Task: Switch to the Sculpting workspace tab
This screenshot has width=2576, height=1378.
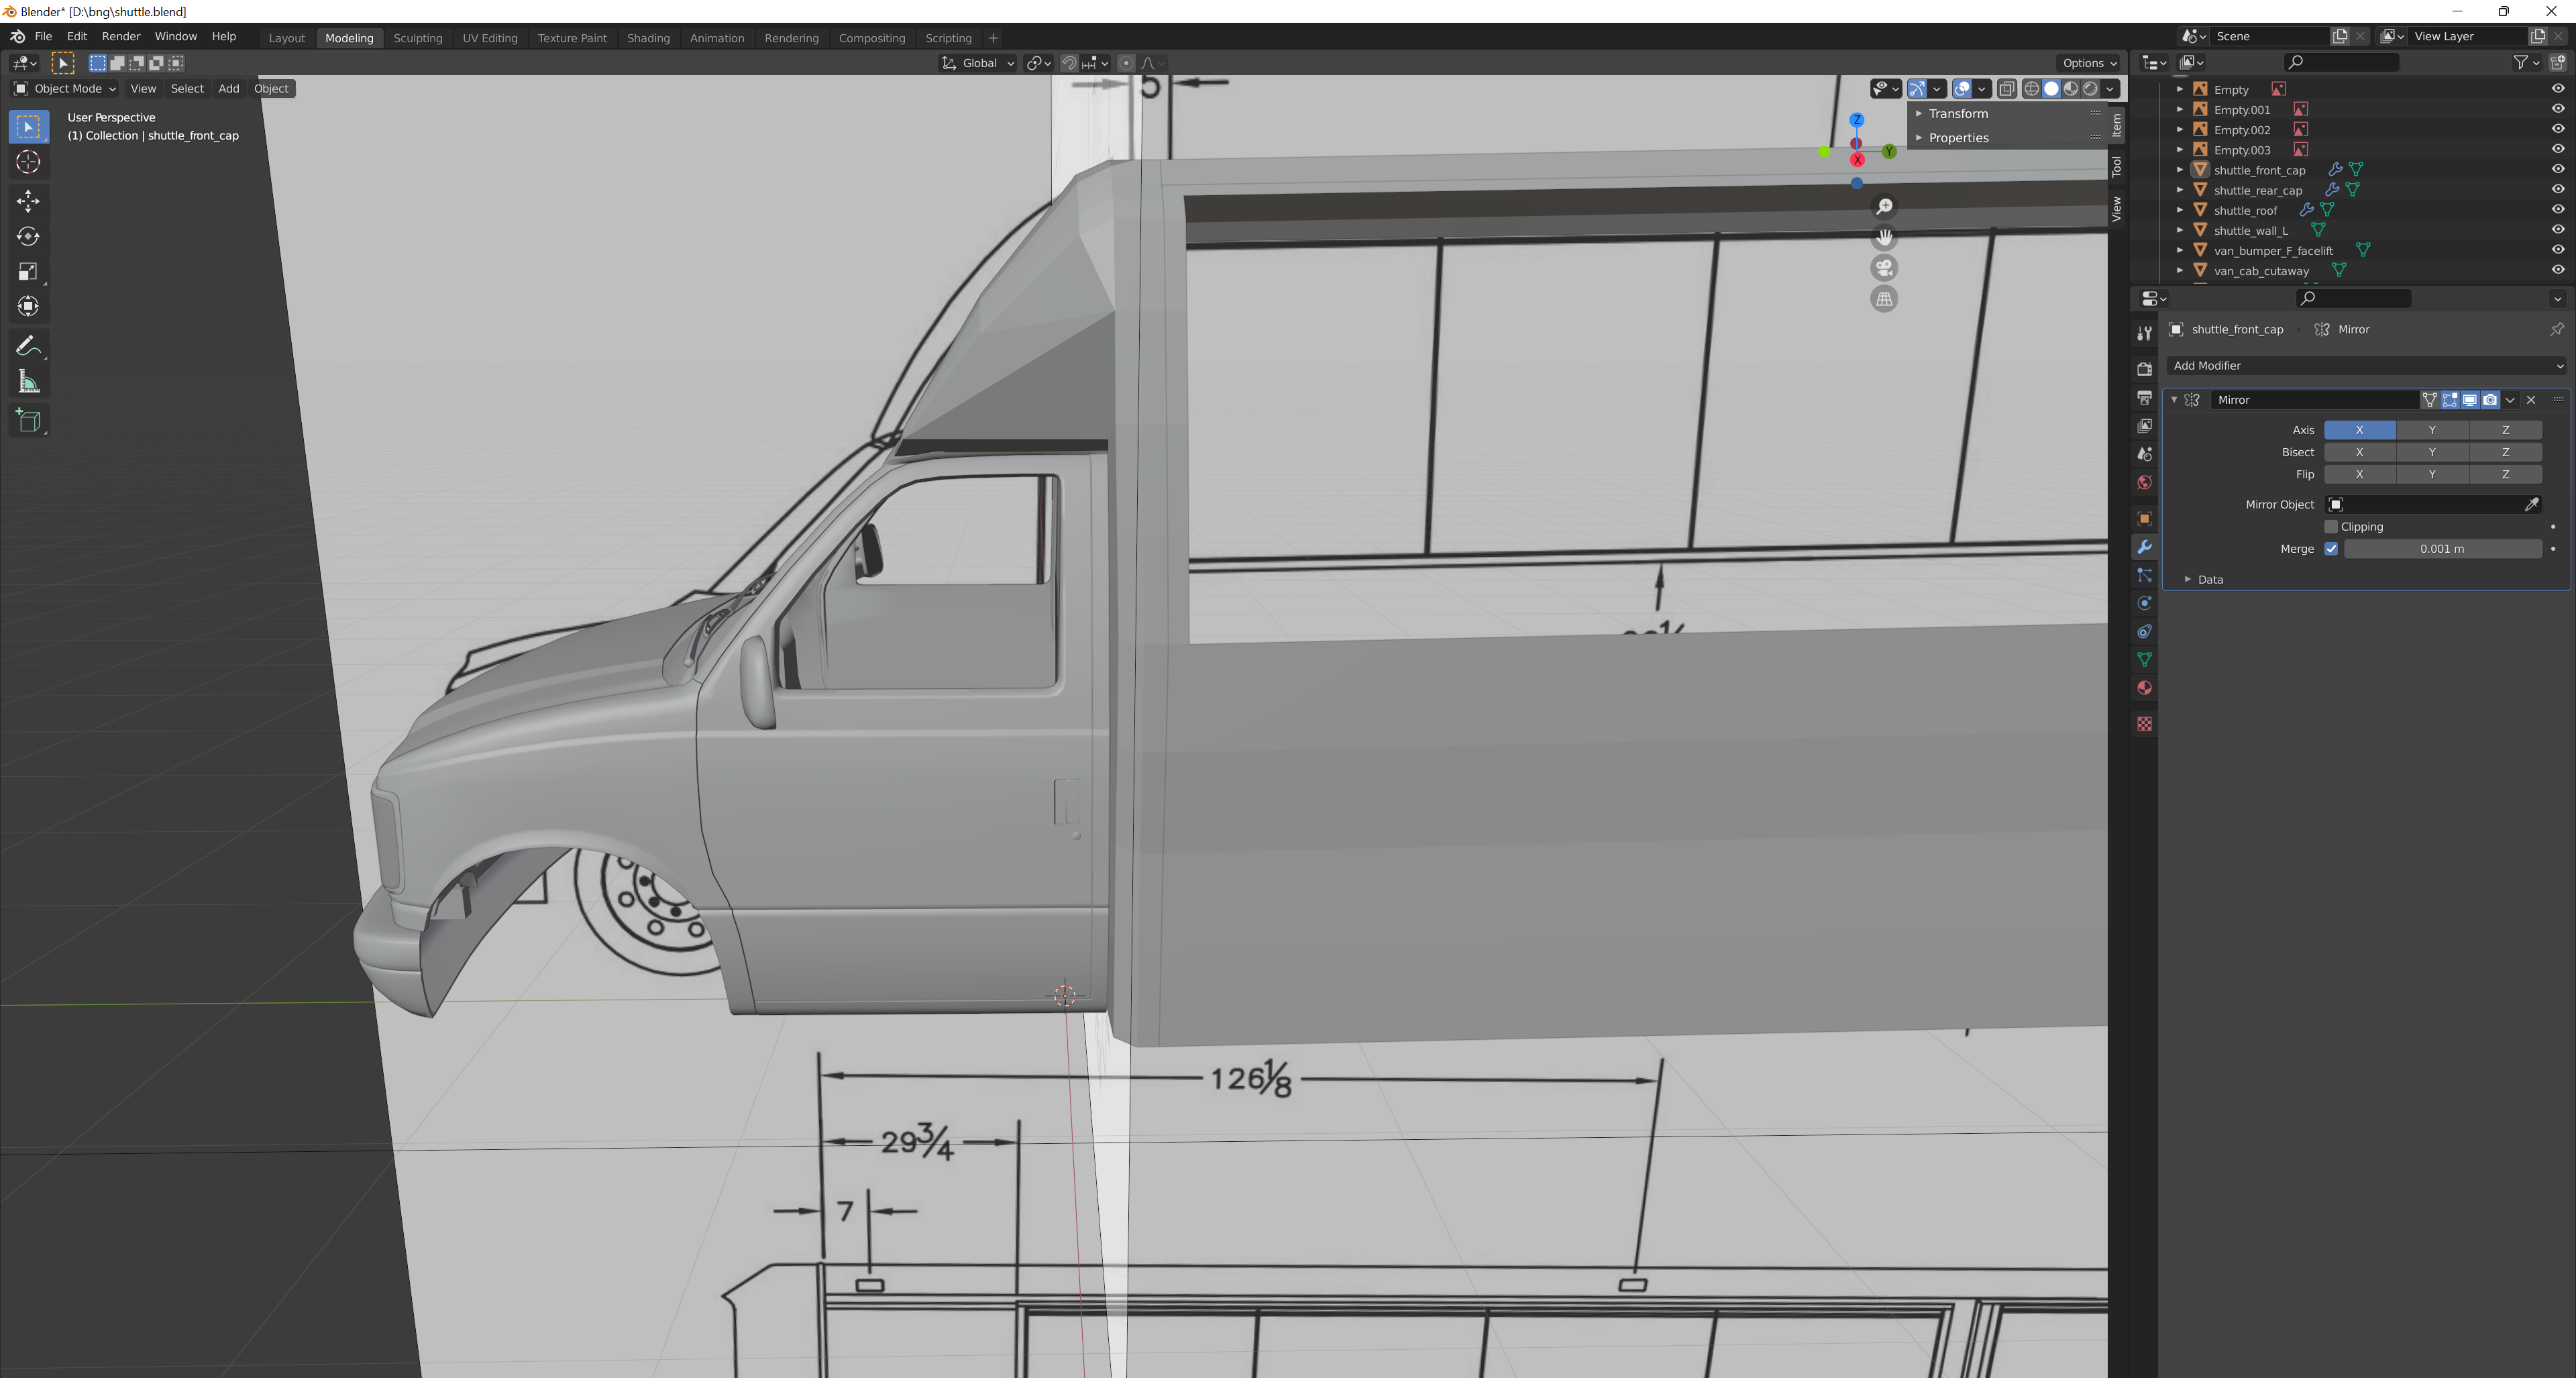Action: tap(417, 38)
